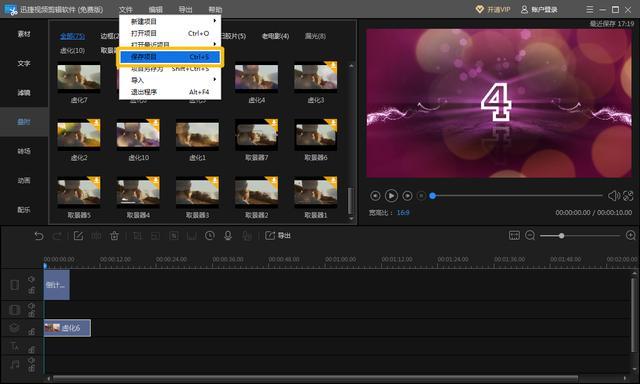Viewport: 640px width, 384px height.
Task: Select 保存项目 from the File menu
Action: click(170, 57)
